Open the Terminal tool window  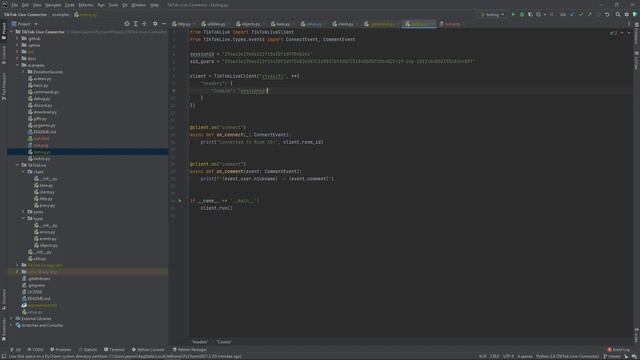point(114,349)
